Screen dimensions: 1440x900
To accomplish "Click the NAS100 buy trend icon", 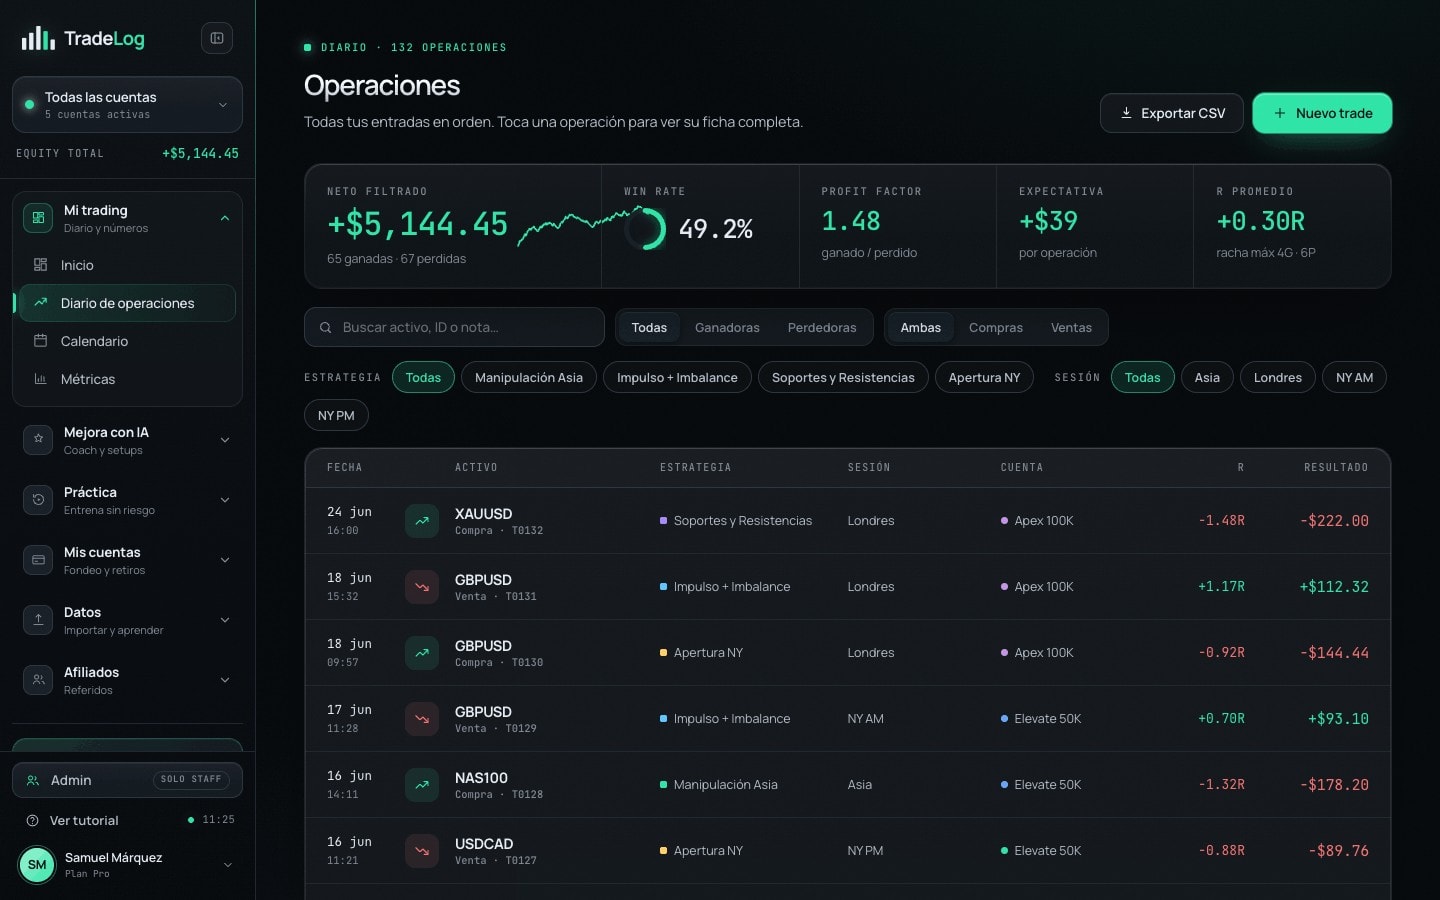I will tap(422, 785).
